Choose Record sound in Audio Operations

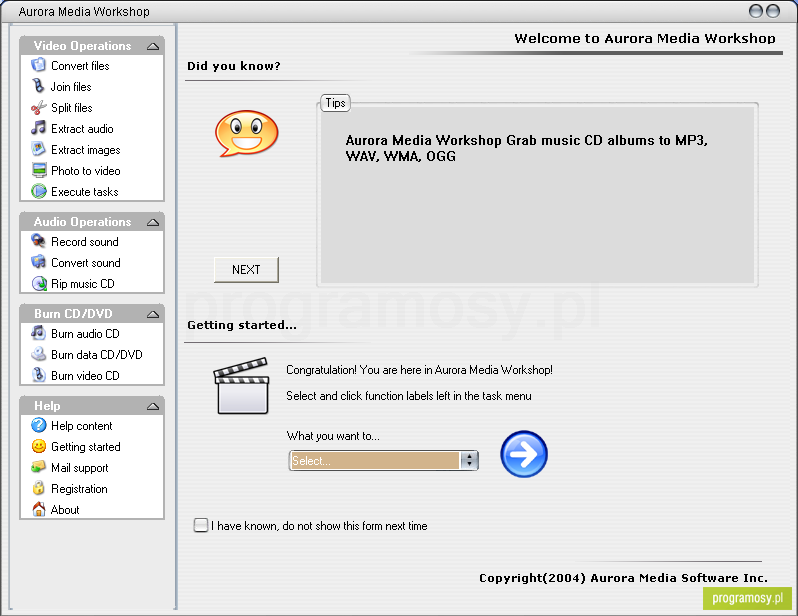[x=84, y=241]
